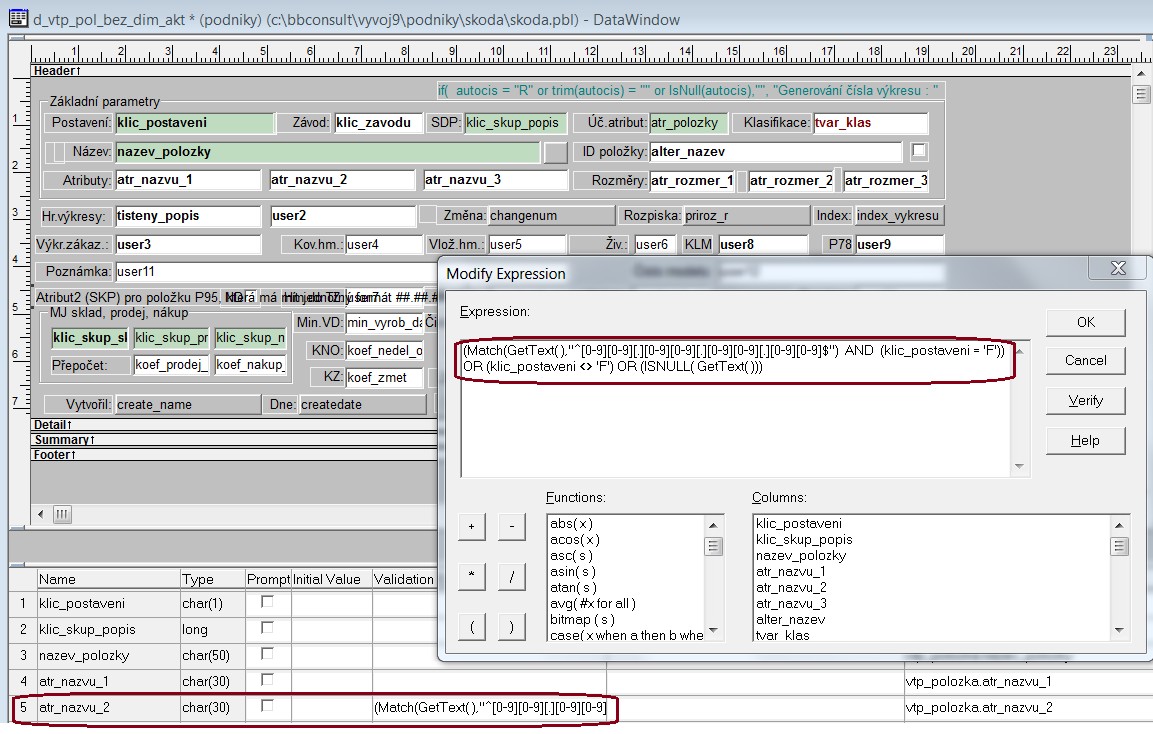Open validation cell for atr_nazvu_2
The image size is (1153, 734).
(x=490, y=708)
